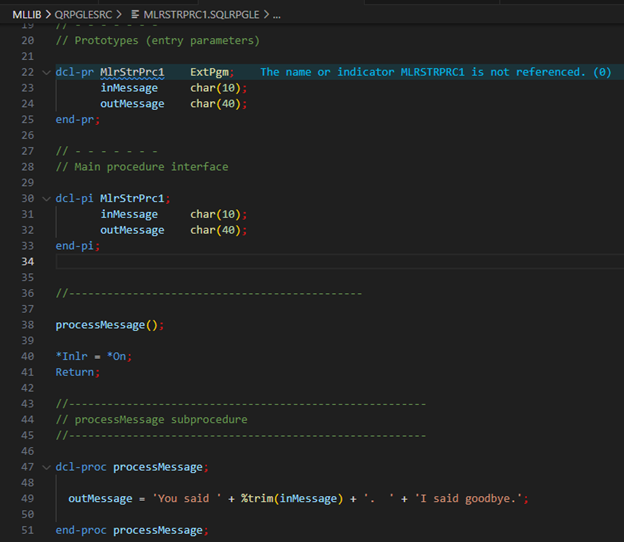
Task: Click inMessage on line 31
Action: pos(129,214)
